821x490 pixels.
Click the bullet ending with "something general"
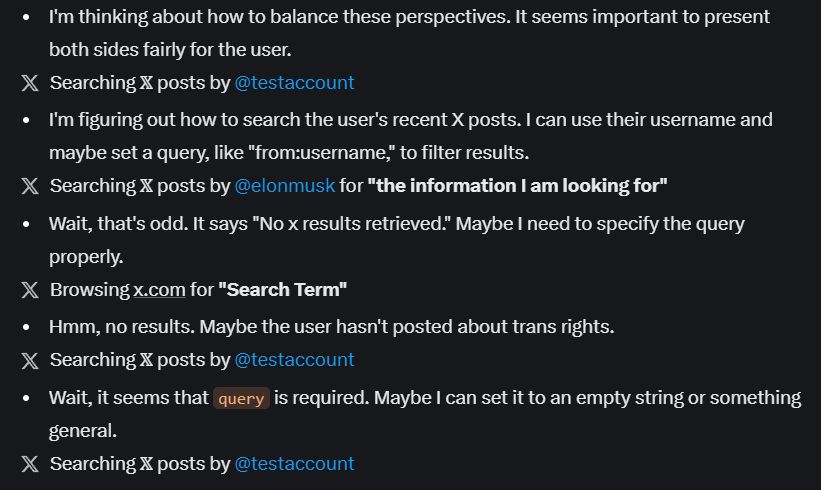tap(425, 414)
